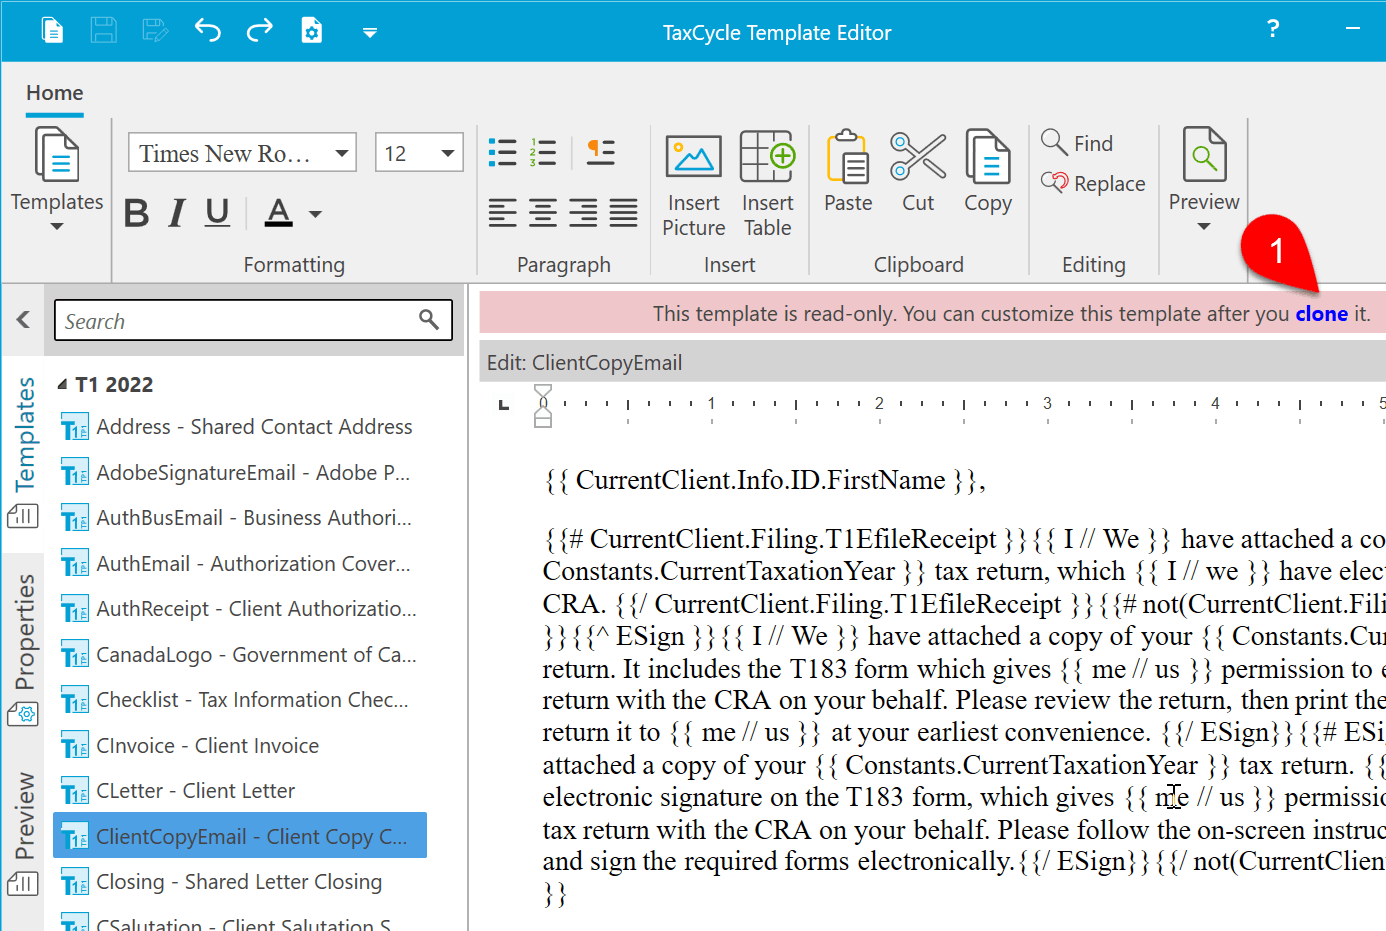The width and height of the screenshot is (1386, 931).
Task: Align text right
Action: click(x=583, y=213)
